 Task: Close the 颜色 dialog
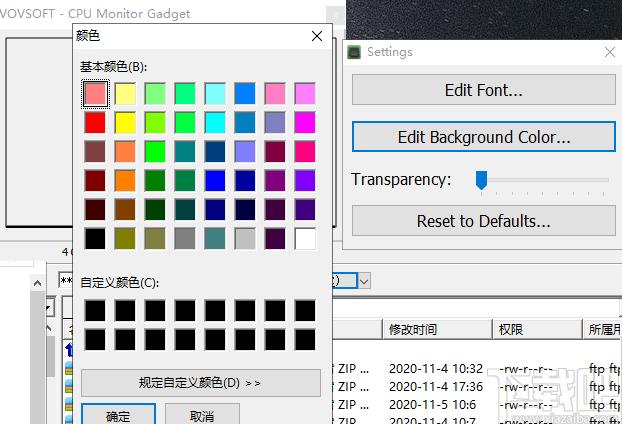[x=317, y=36]
